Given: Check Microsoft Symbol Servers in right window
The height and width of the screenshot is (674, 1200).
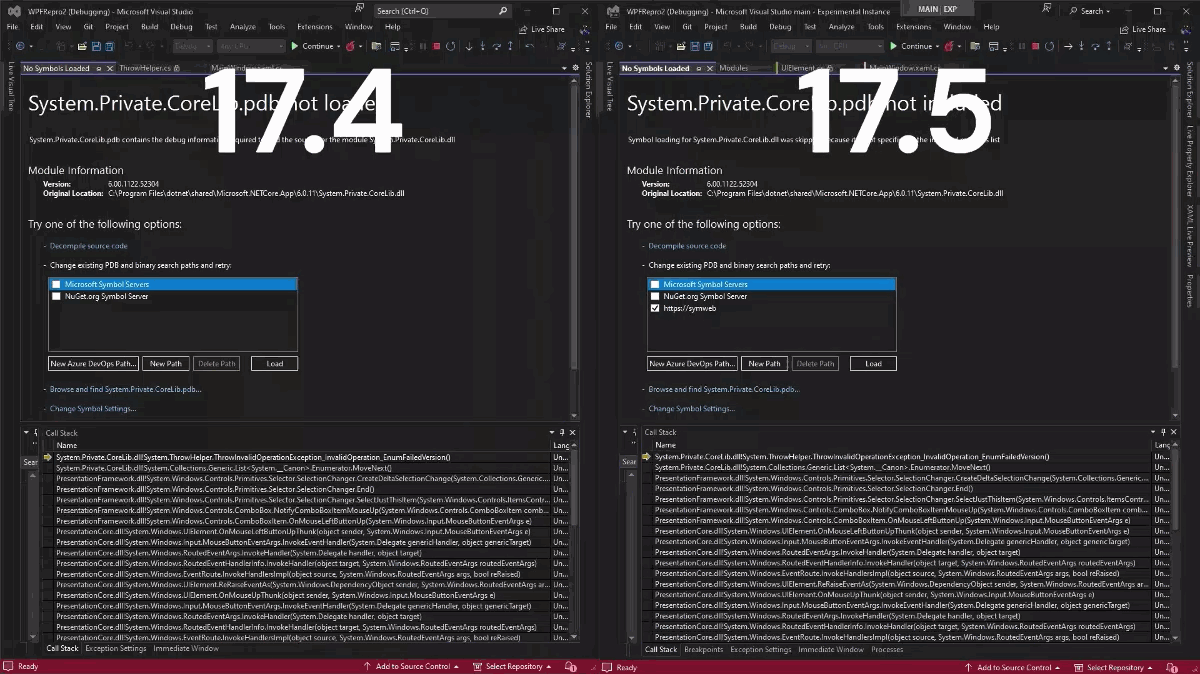Looking at the screenshot, I should pyautogui.click(x=655, y=284).
